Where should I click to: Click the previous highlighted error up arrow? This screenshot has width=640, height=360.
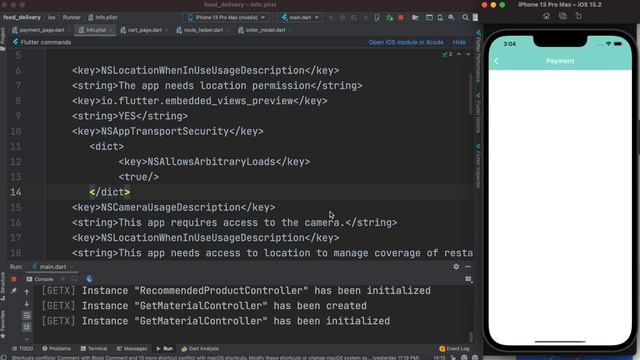459,54
